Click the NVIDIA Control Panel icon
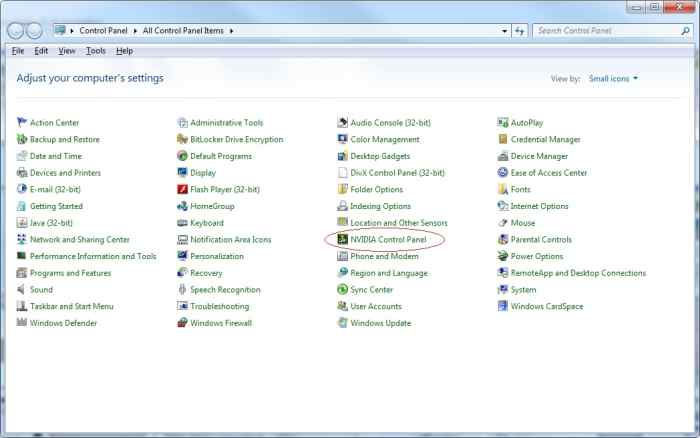The image size is (700, 438). [342, 240]
